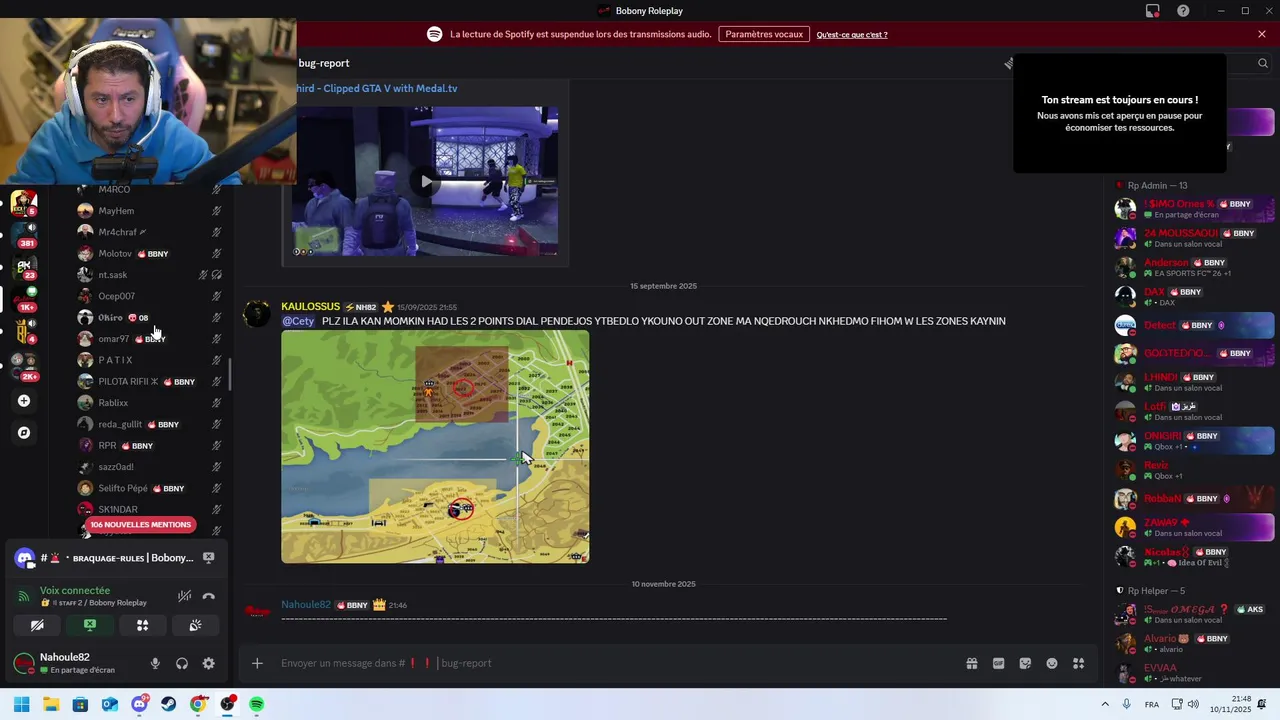Screen dimensions: 1280x720
Task: Add a server with plus icon
Action: tap(24, 401)
